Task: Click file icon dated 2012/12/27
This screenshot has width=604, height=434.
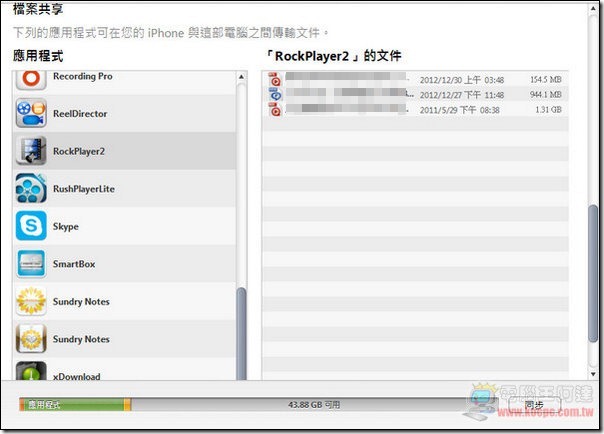Action: (275, 94)
